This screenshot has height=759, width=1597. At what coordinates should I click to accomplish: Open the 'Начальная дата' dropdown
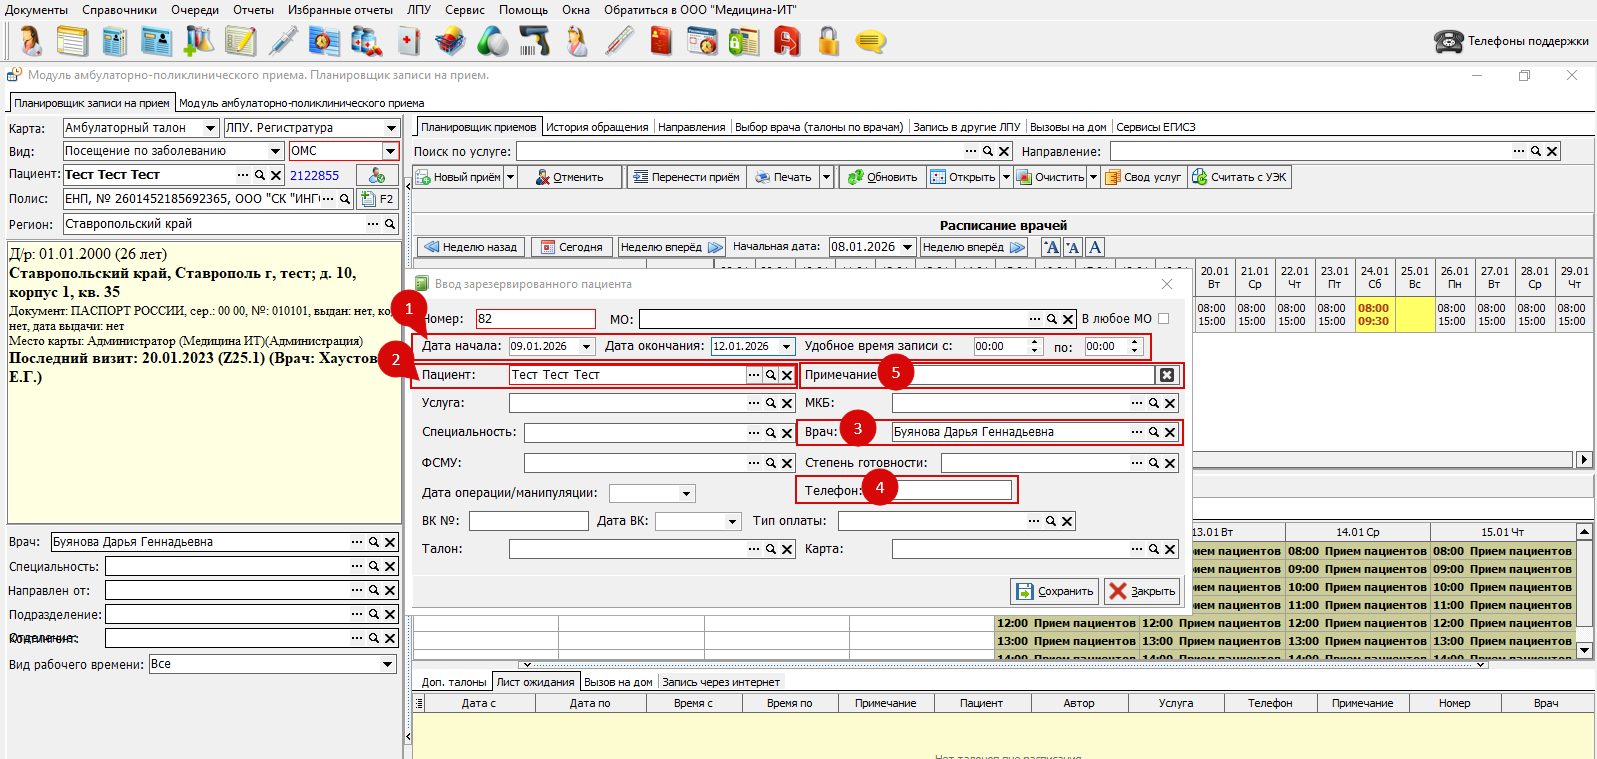[907, 247]
